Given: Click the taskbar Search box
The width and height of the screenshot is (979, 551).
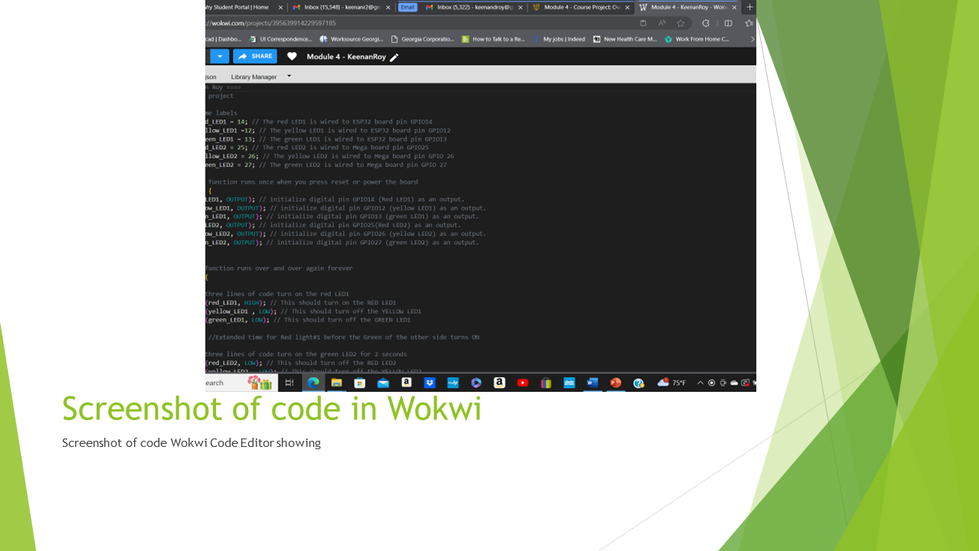Looking at the screenshot, I should click(x=241, y=383).
